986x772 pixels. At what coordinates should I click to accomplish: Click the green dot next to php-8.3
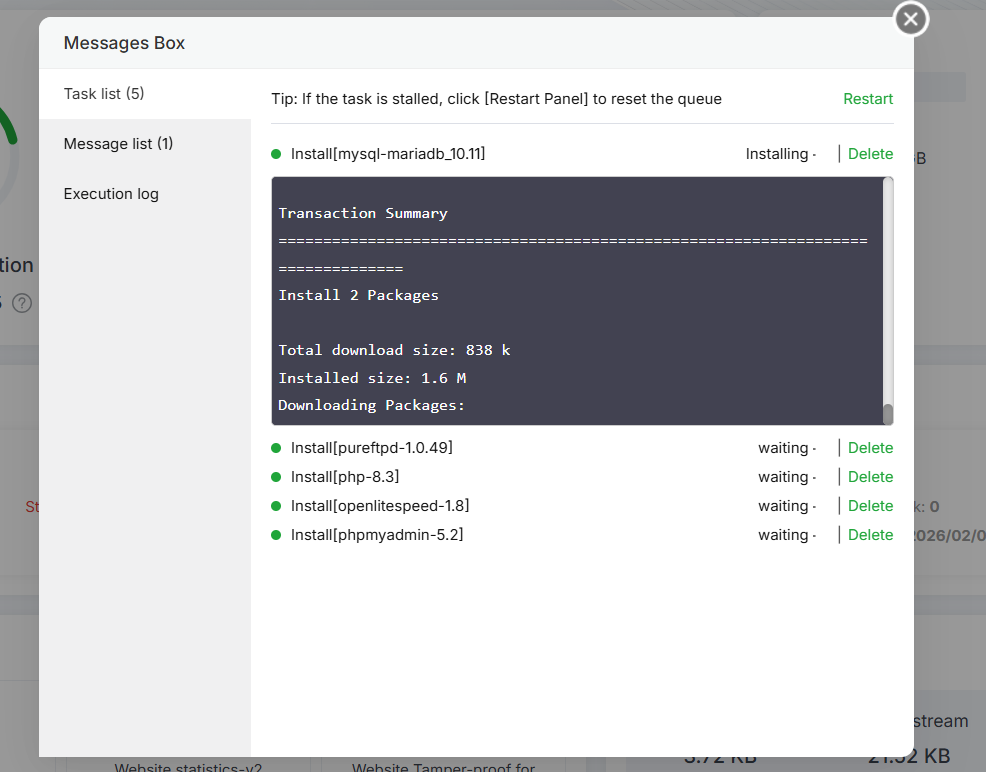(x=276, y=477)
